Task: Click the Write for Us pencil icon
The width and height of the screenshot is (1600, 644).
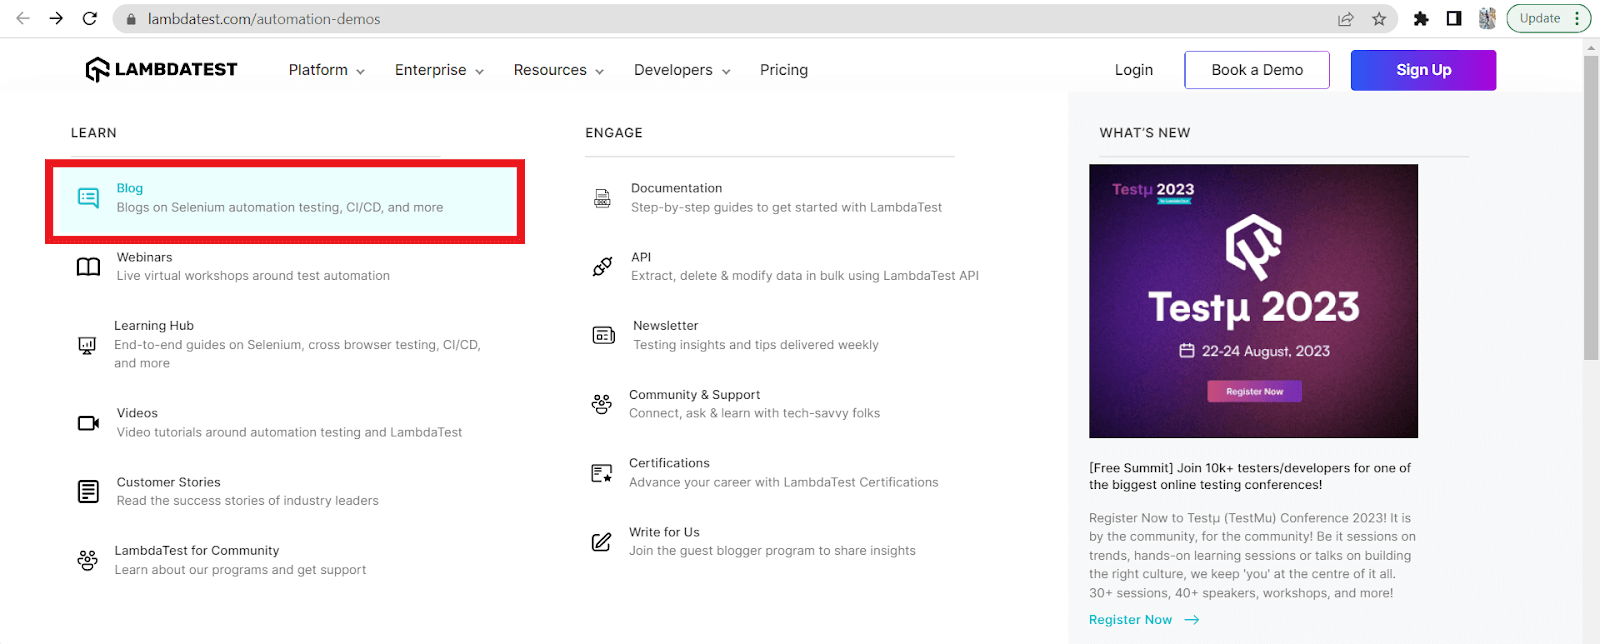Action: [601, 542]
